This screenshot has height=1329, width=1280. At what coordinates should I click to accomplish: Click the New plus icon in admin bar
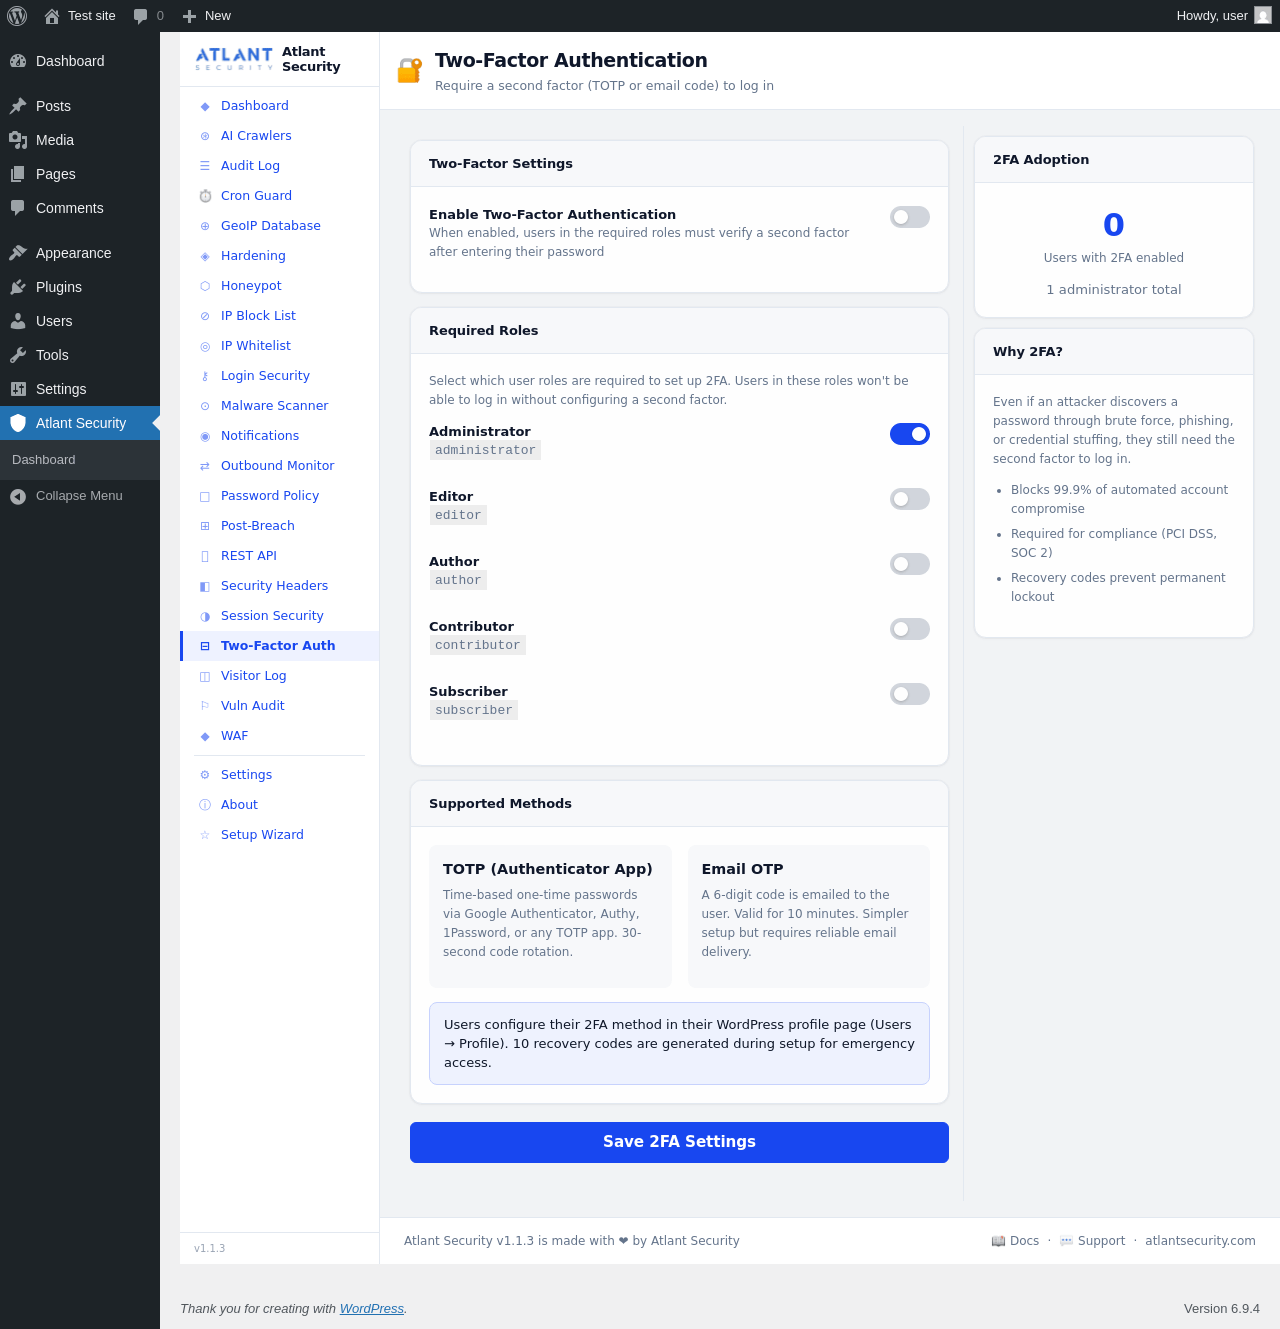tap(189, 16)
